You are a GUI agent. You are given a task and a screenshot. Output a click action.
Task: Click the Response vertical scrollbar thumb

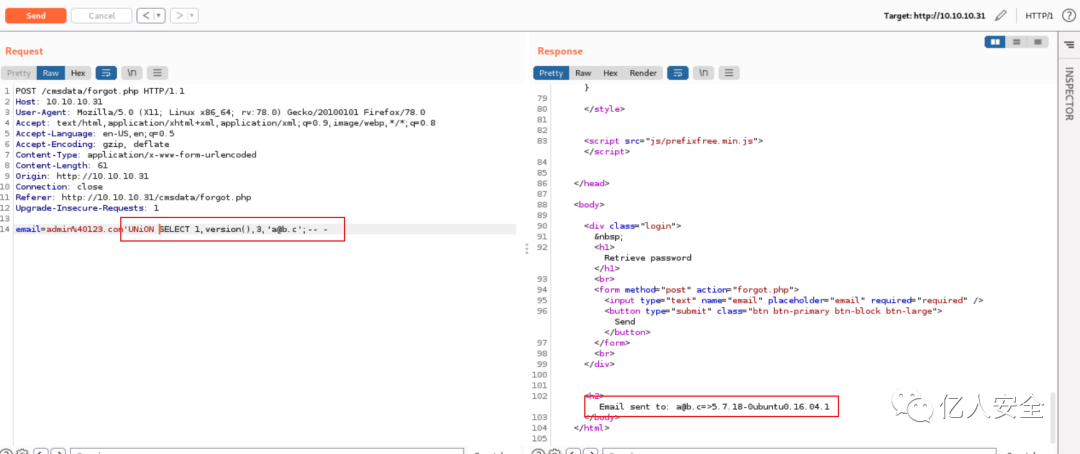click(x=1052, y=417)
